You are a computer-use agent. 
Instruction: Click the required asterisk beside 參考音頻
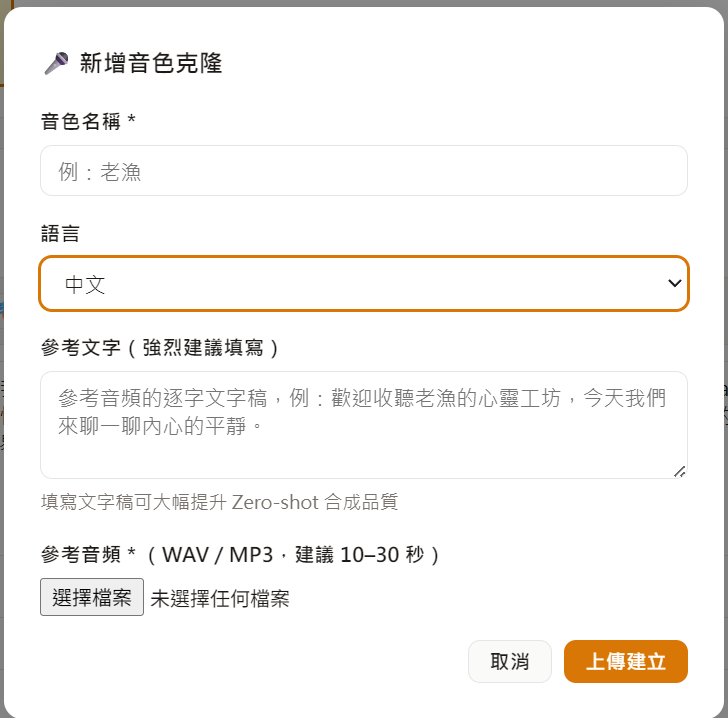pyautogui.click(x=131, y=555)
